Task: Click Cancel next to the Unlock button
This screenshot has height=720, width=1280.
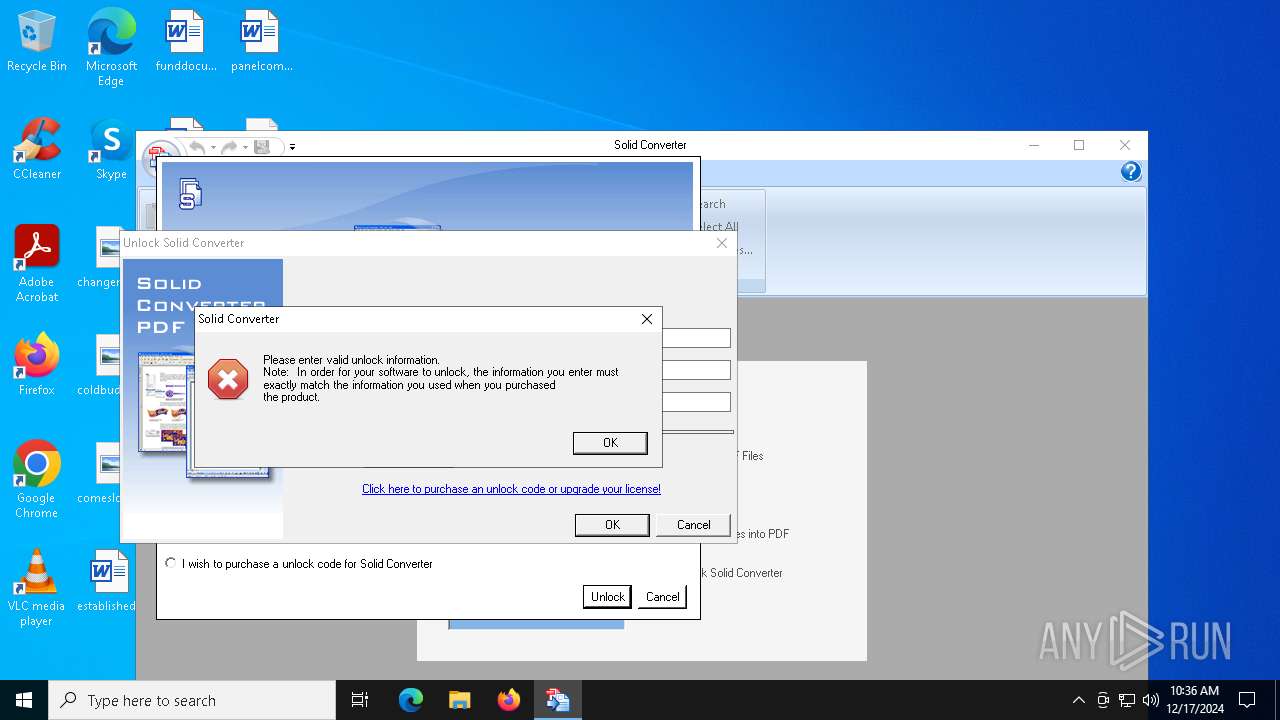Action: pyautogui.click(x=662, y=597)
